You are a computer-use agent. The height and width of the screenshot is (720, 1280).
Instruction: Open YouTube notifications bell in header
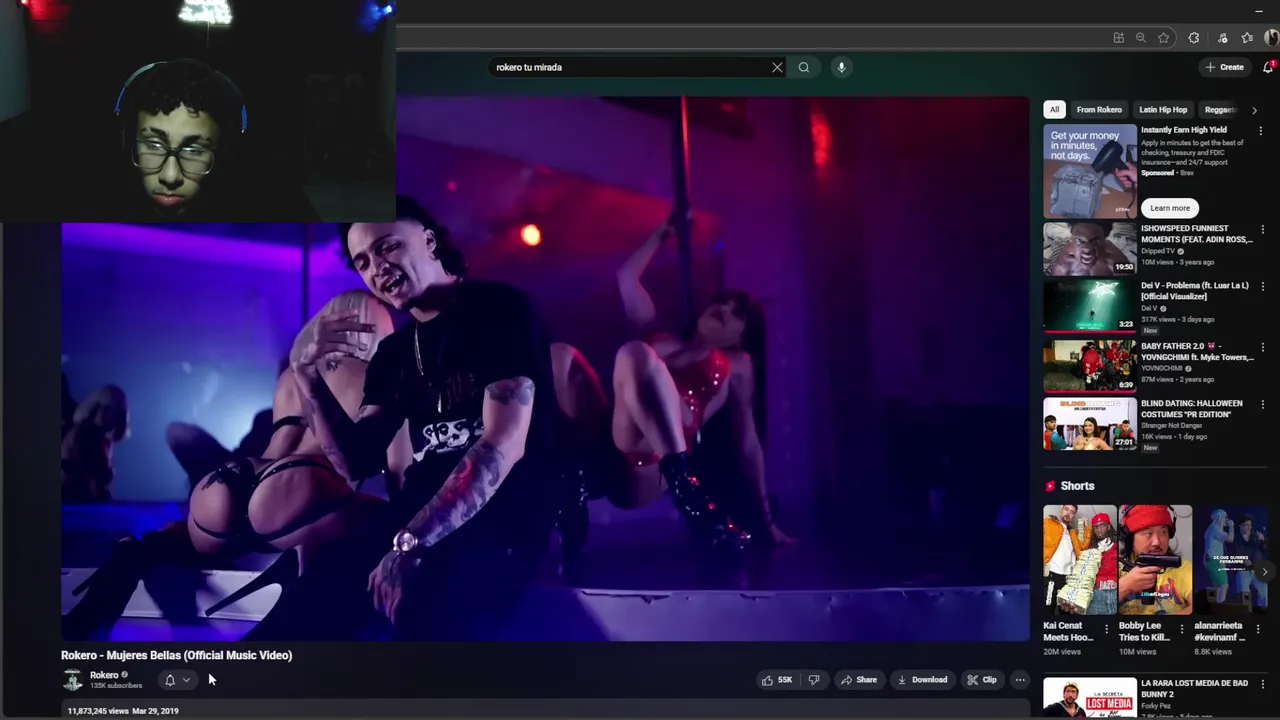1268,67
